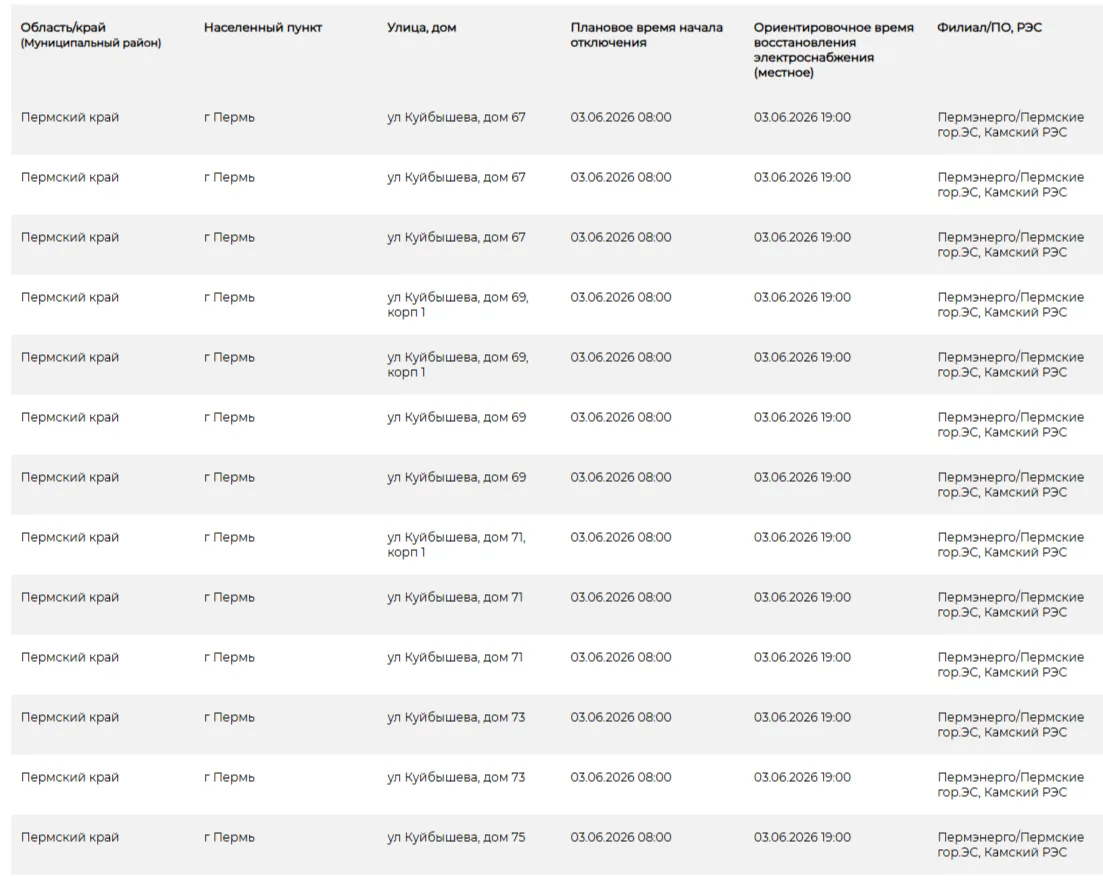Click the "Плановое время начала отключения" header
Viewport: 1103px width, 896px height.
(646, 35)
